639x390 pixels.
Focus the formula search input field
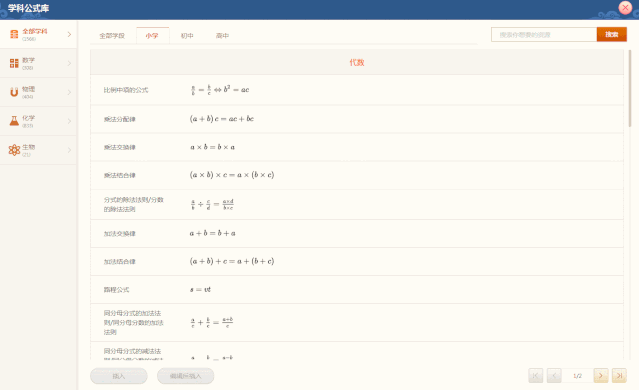544,35
